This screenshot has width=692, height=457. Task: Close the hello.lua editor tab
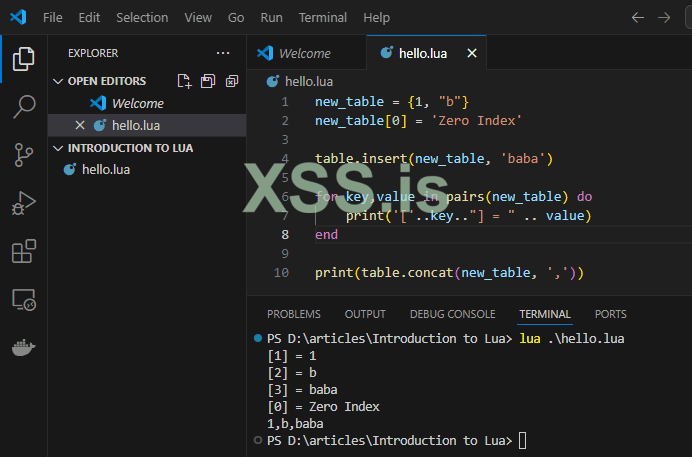coord(472,54)
